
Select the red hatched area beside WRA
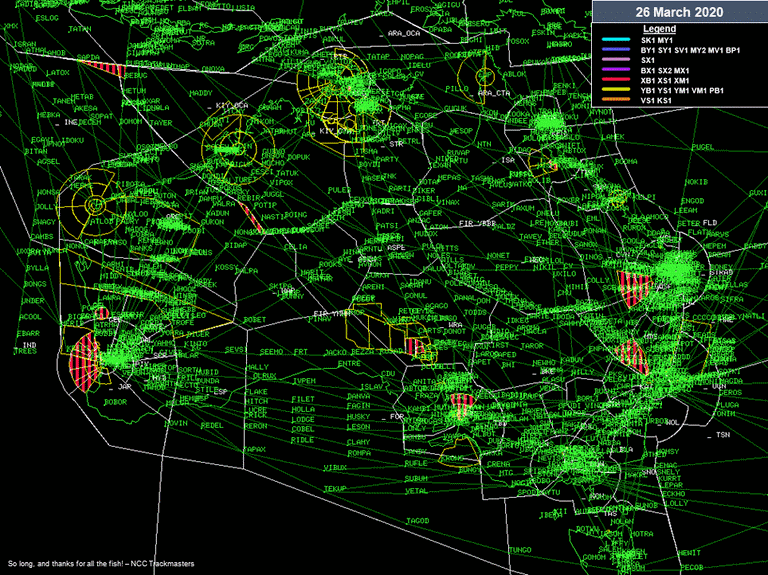click(417, 347)
